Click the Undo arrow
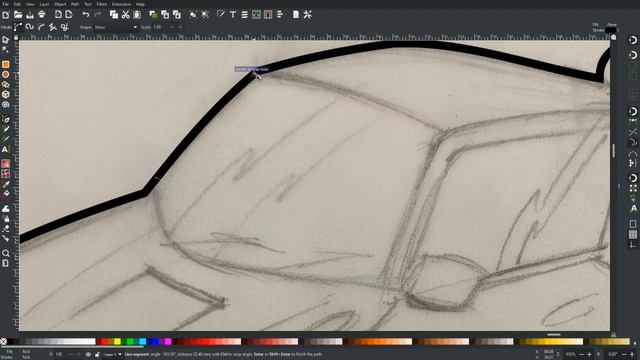Viewport: 640px width, 360px height. (x=86, y=15)
